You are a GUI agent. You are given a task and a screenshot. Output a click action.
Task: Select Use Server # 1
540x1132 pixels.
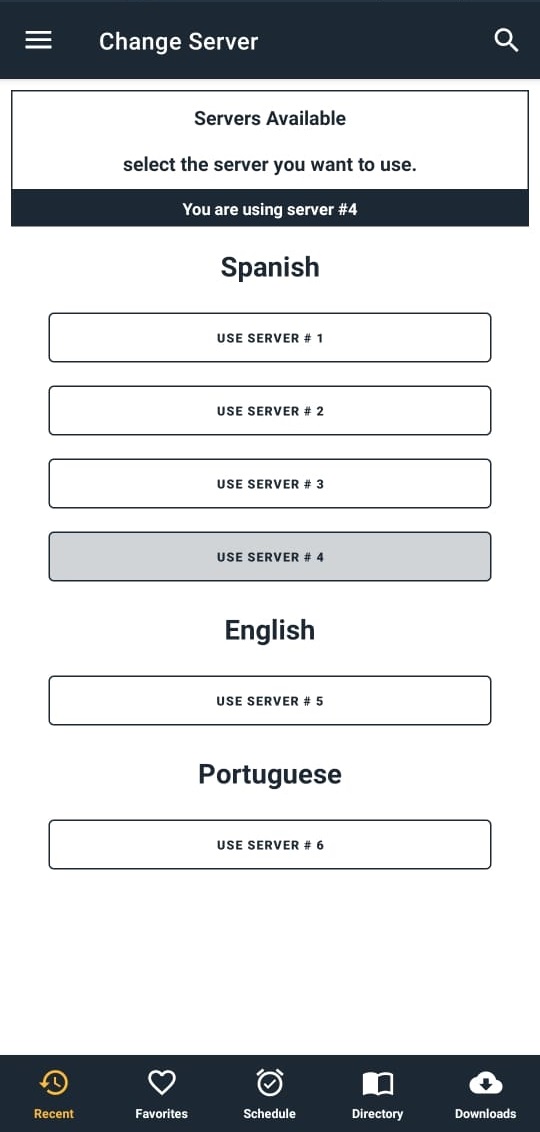click(270, 337)
